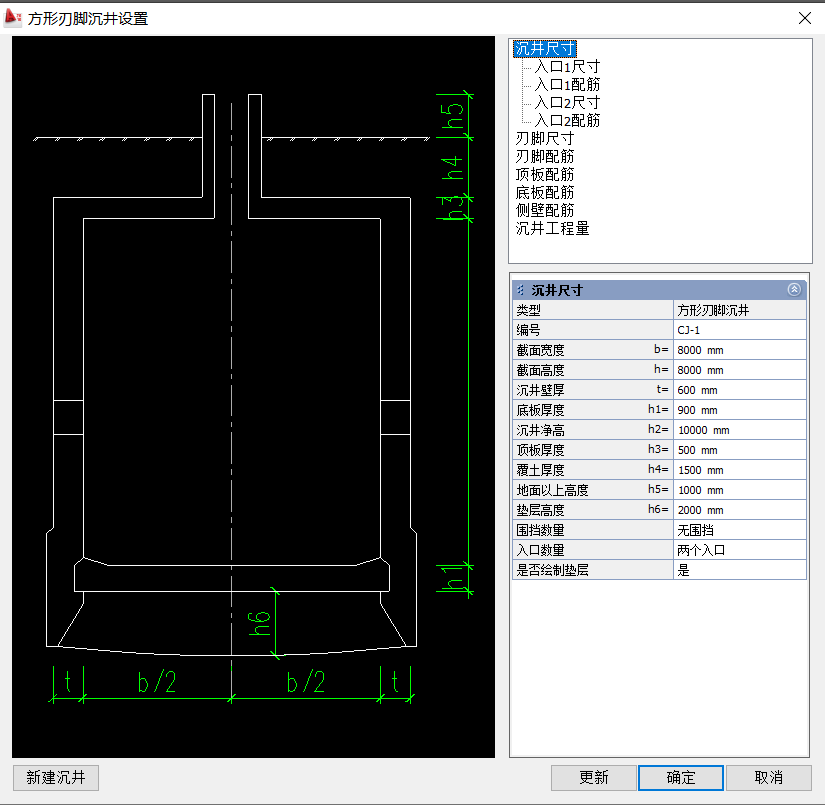
Task: Open 入口1配筋 tree item
Action: [567, 85]
